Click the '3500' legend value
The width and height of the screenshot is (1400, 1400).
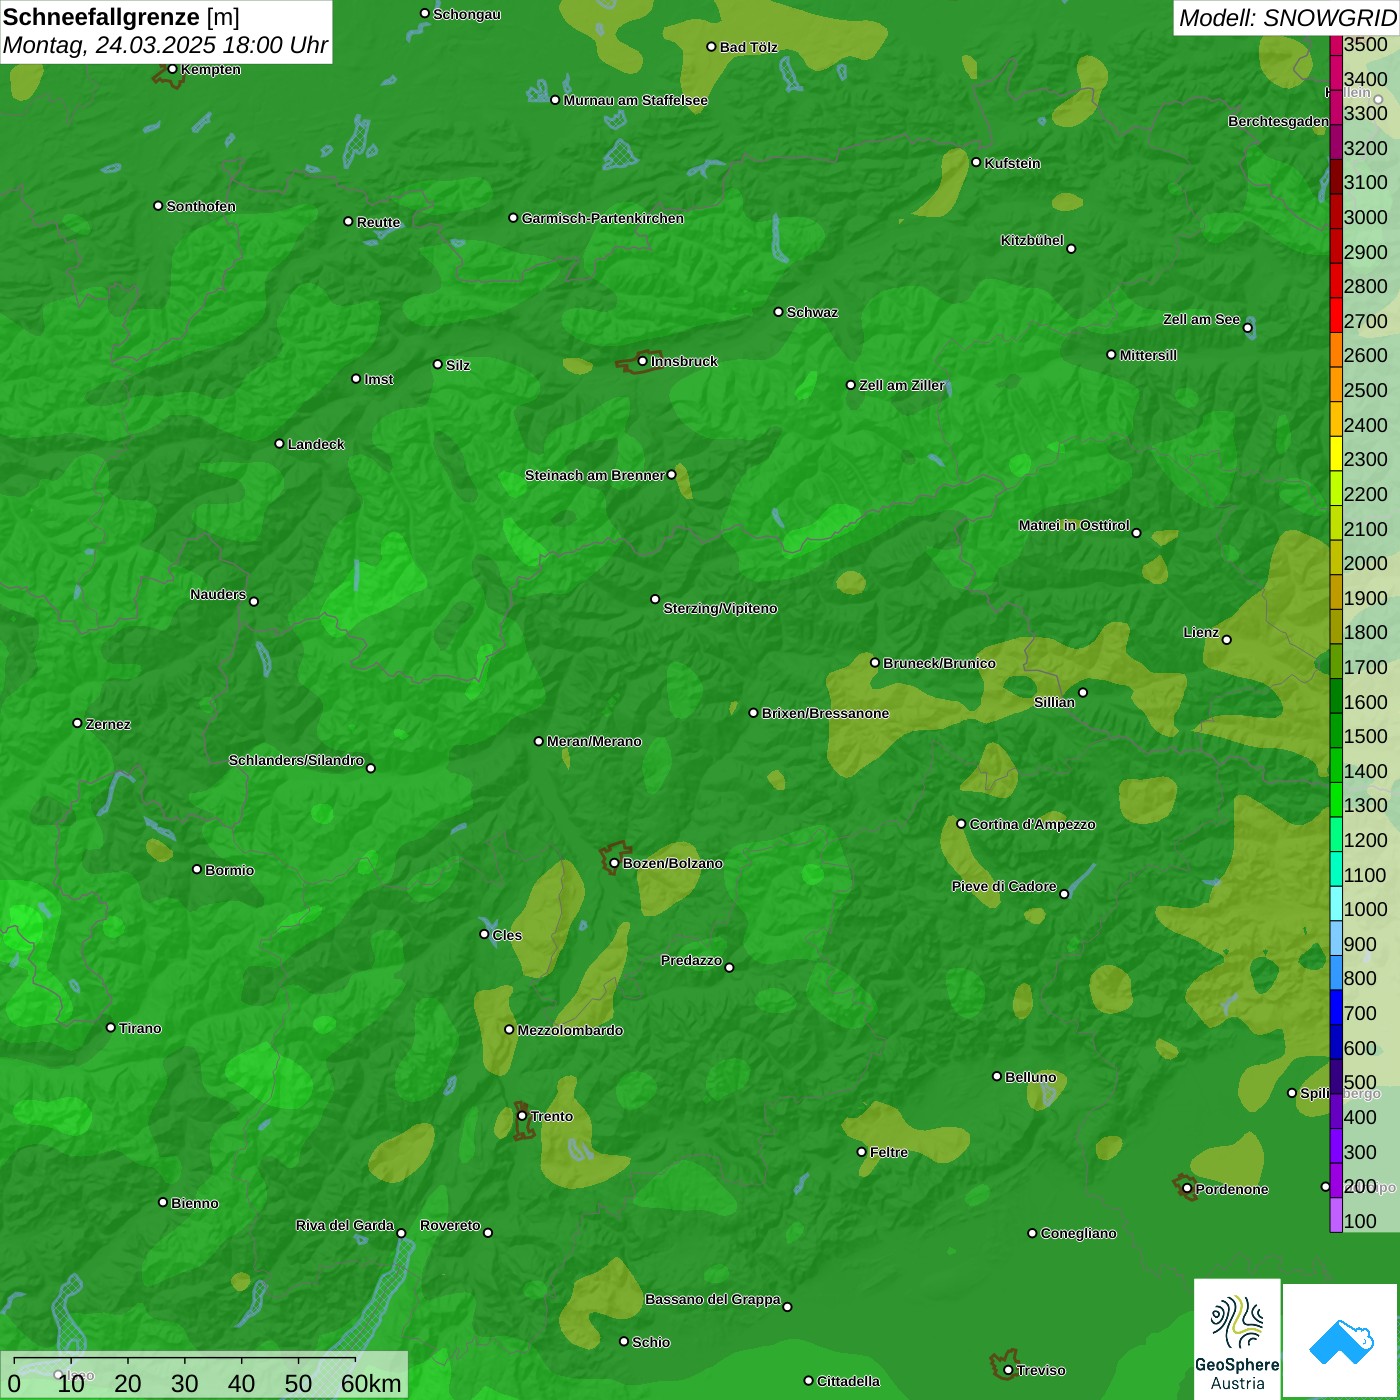point(1366,44)
